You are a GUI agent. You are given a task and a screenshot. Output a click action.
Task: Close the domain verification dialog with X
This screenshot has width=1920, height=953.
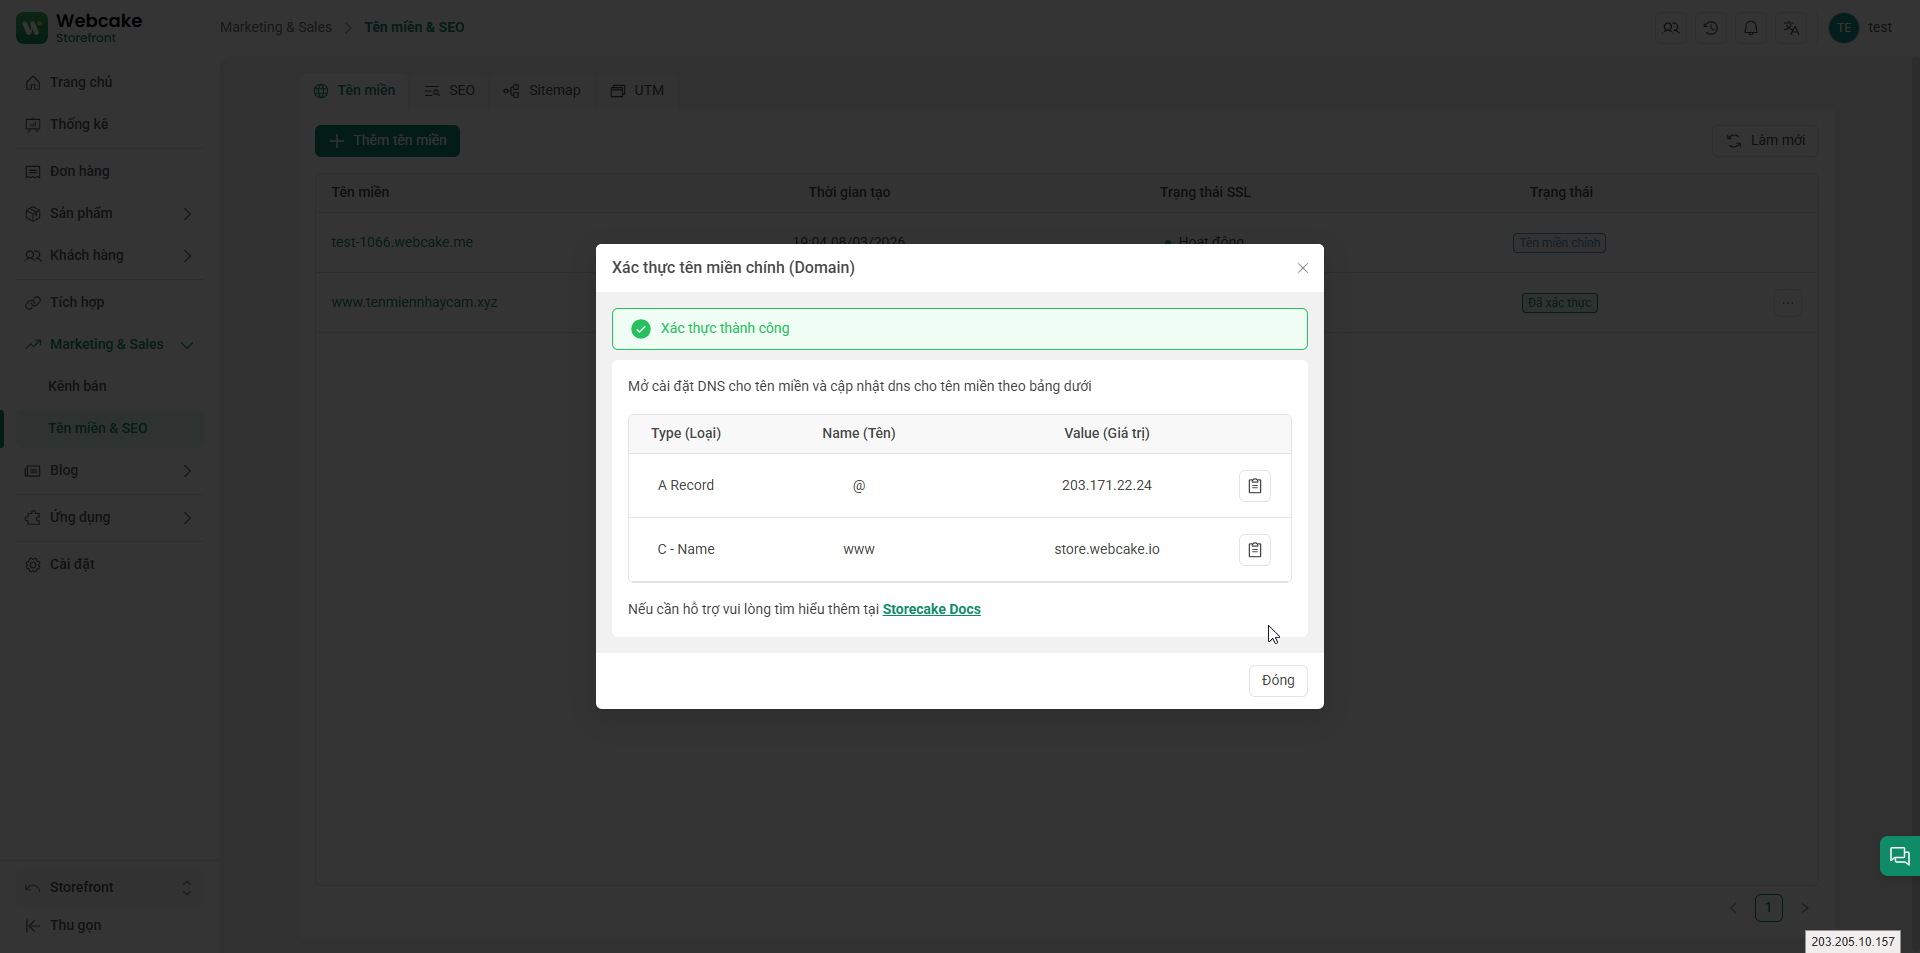(x=1302, y=268)
